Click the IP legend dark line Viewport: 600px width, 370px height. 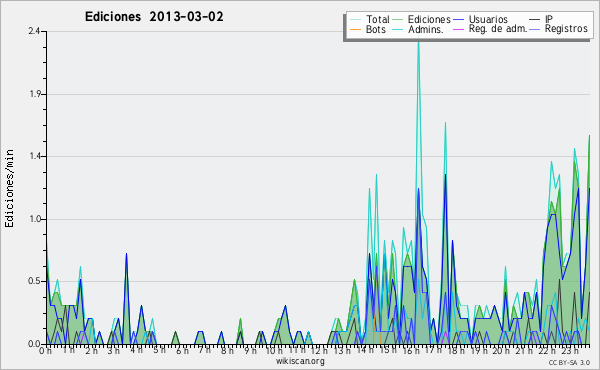pos(535,20)
